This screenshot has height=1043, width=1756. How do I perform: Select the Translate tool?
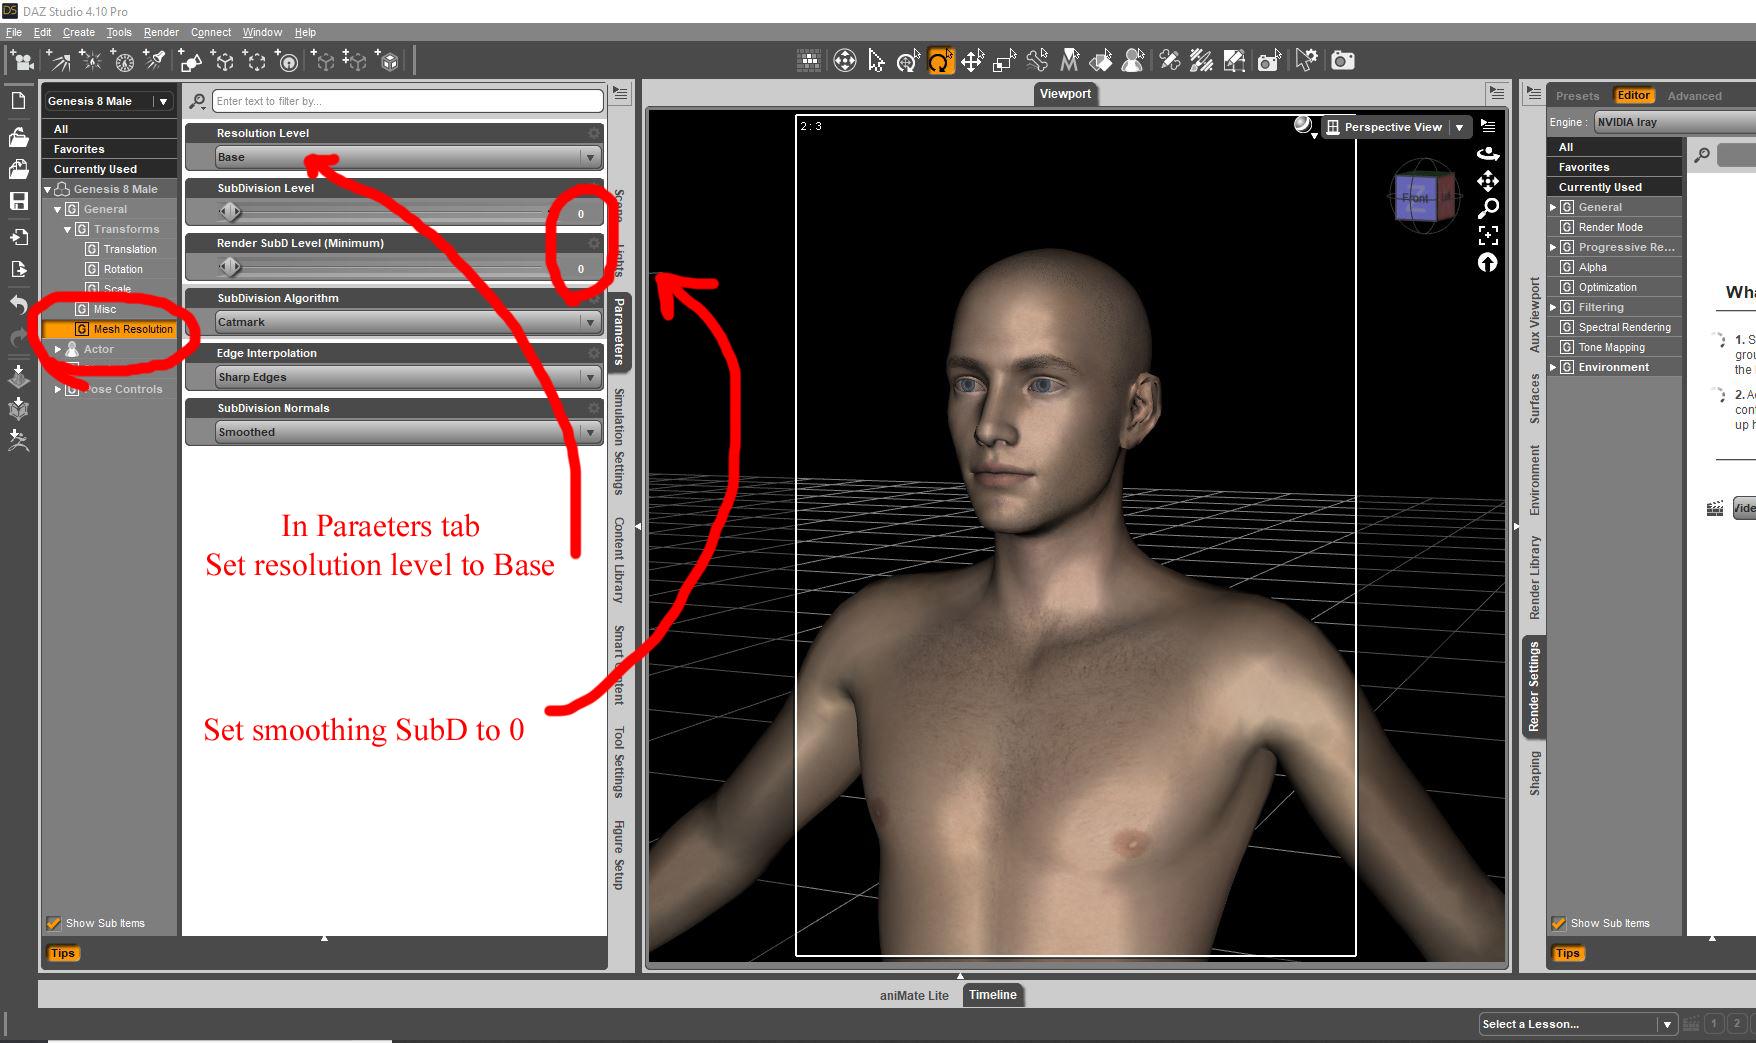click(972, 61)
